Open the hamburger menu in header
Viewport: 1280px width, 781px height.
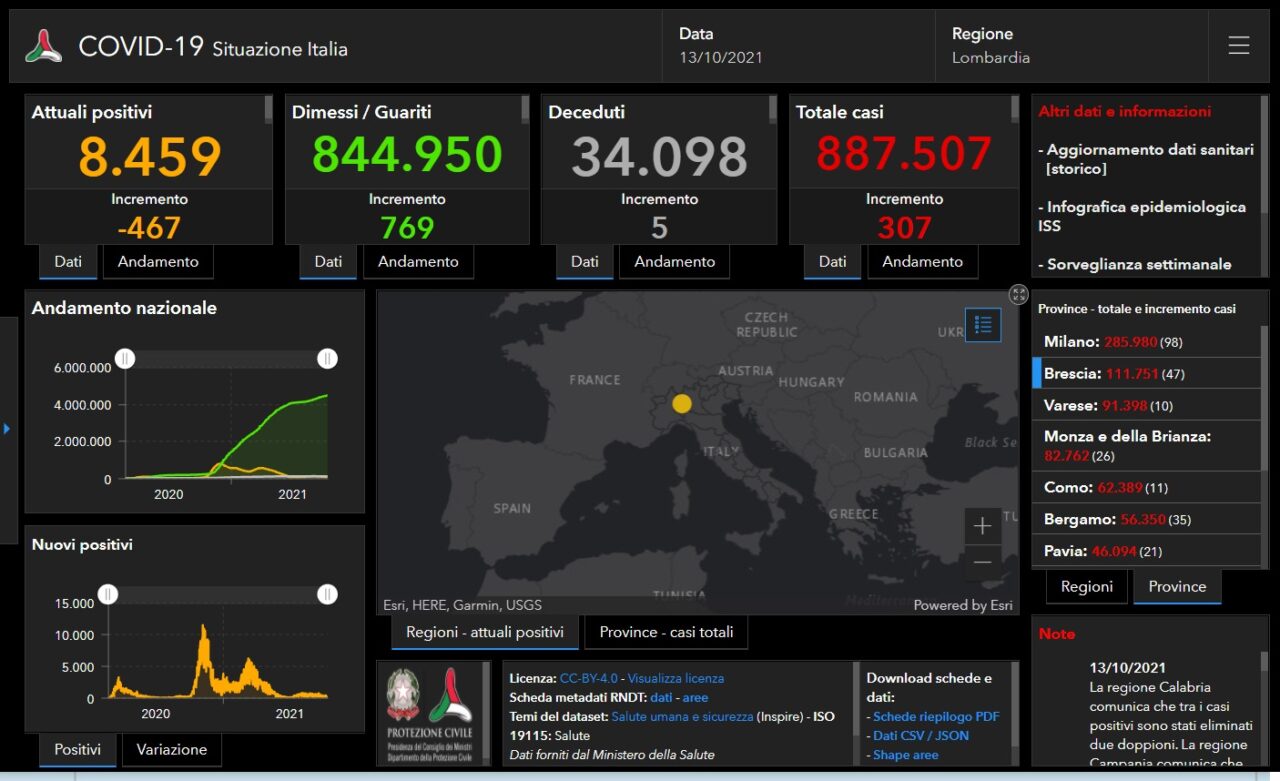click(1239, 46)
